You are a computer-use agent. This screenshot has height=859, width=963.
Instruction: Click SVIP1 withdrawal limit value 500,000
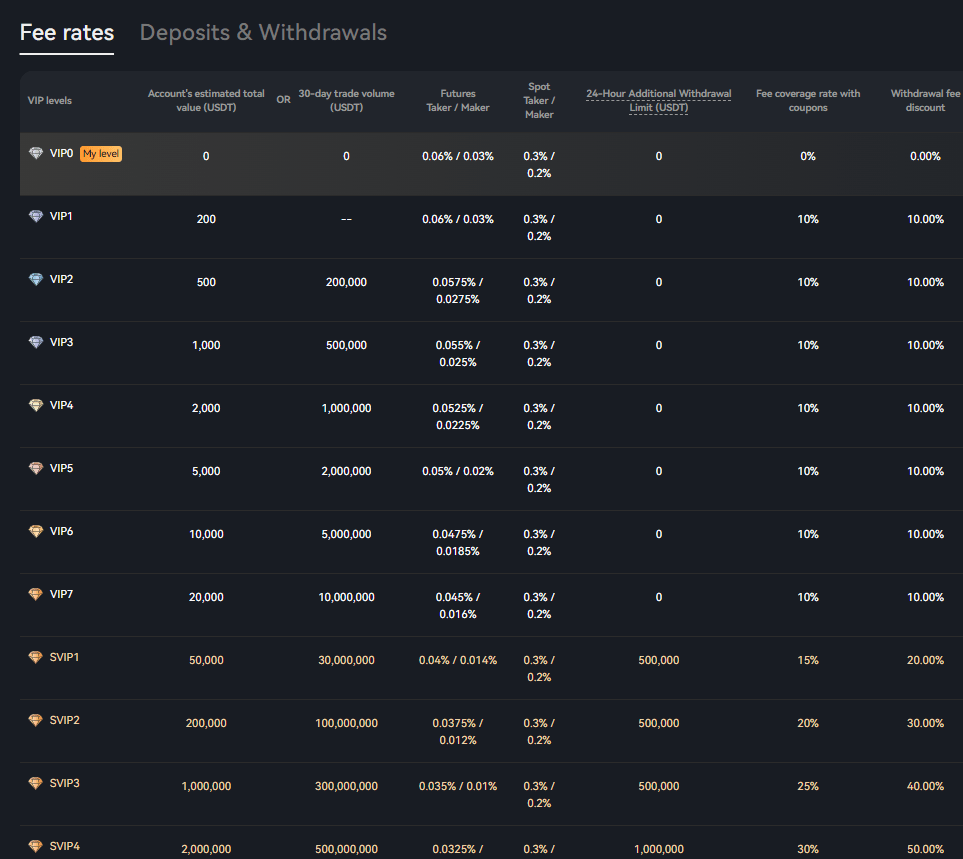click(x=658, y=660)
